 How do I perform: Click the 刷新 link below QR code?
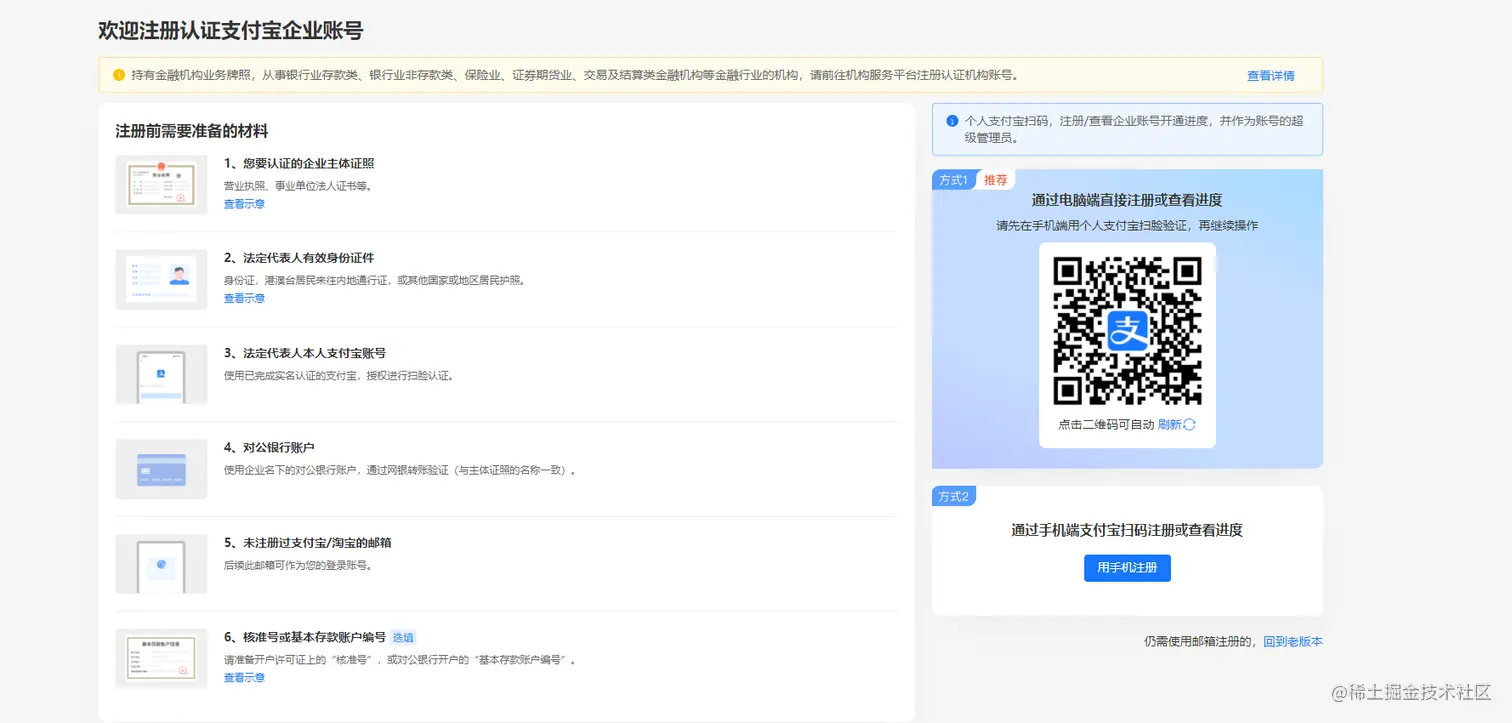point(1169,425)
